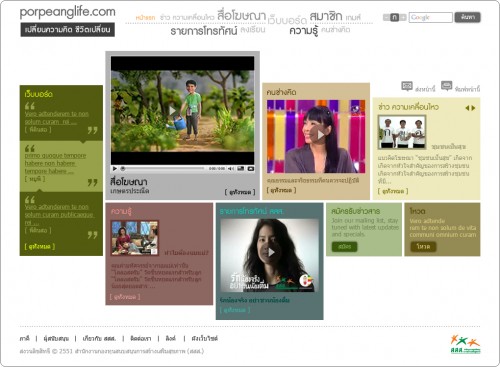Open สื่อโฆษณา in the top navigation
The width and height of the screenshot is (500, 367).
pyautogui.click(x=242, y=16)
